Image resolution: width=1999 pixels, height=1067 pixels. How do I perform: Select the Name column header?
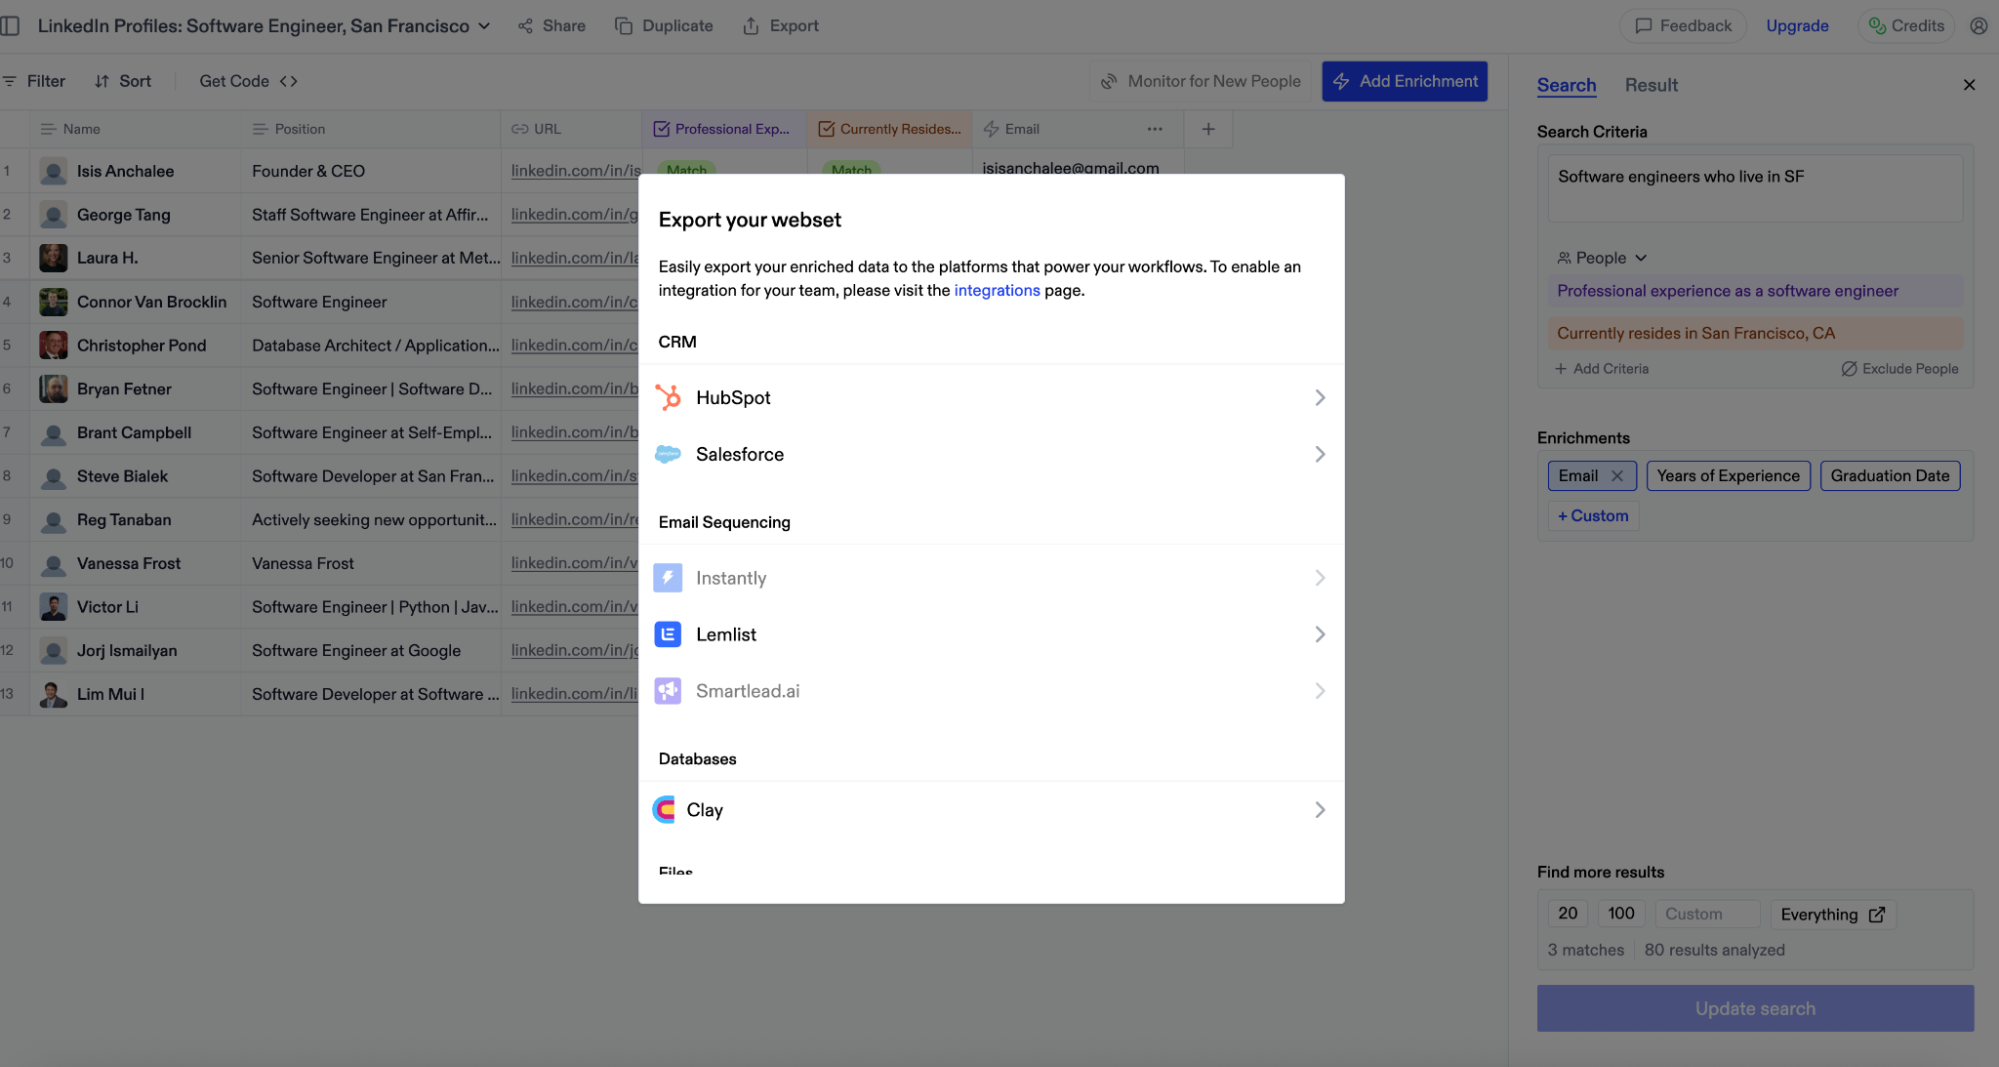(x=136, y=129)
